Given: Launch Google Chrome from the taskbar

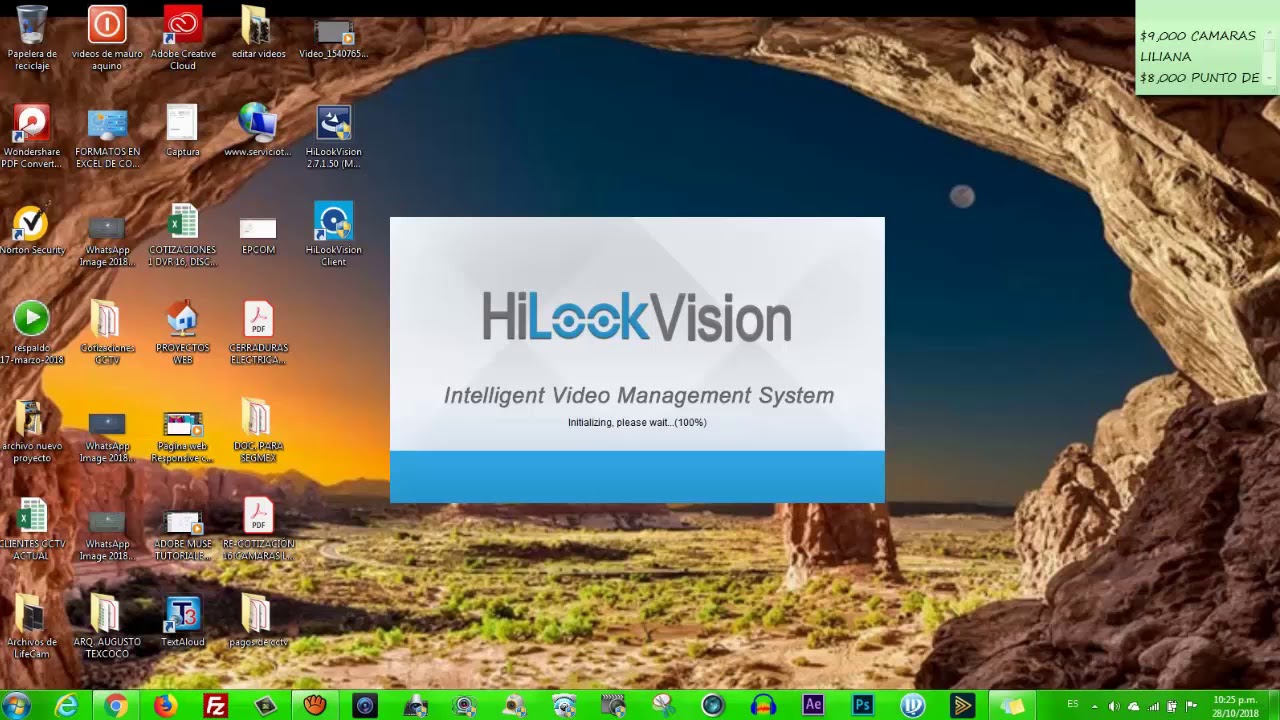Looking at the screenshot, I should pos(116,706).
